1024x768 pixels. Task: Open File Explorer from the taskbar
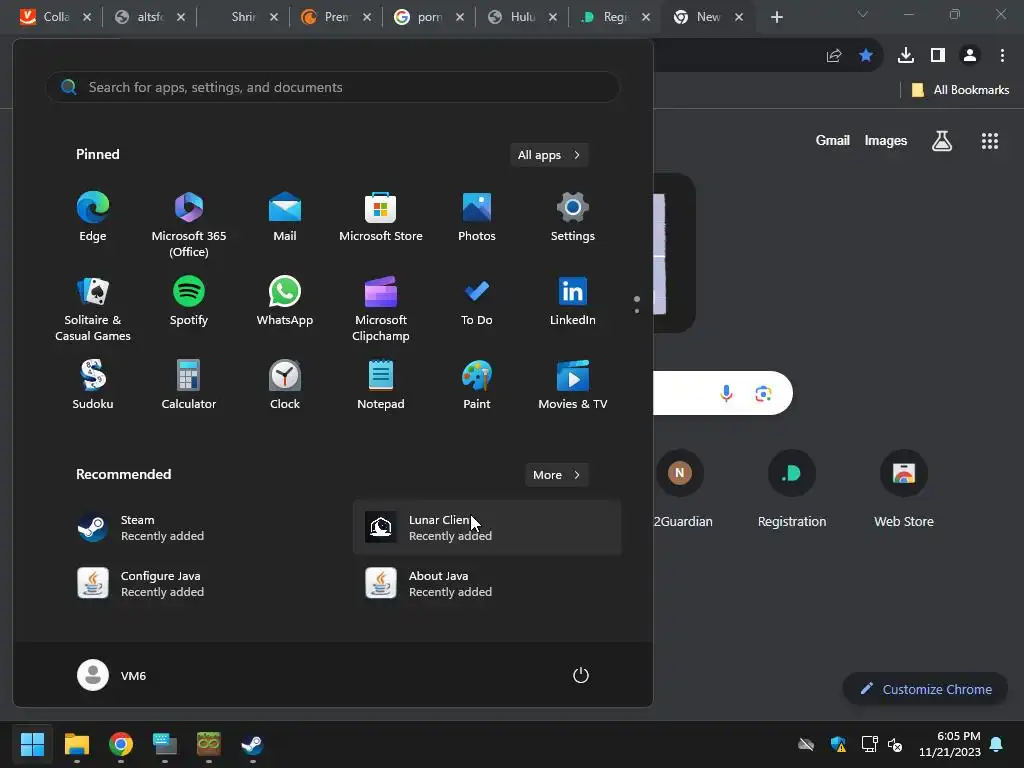click(76, 744)
